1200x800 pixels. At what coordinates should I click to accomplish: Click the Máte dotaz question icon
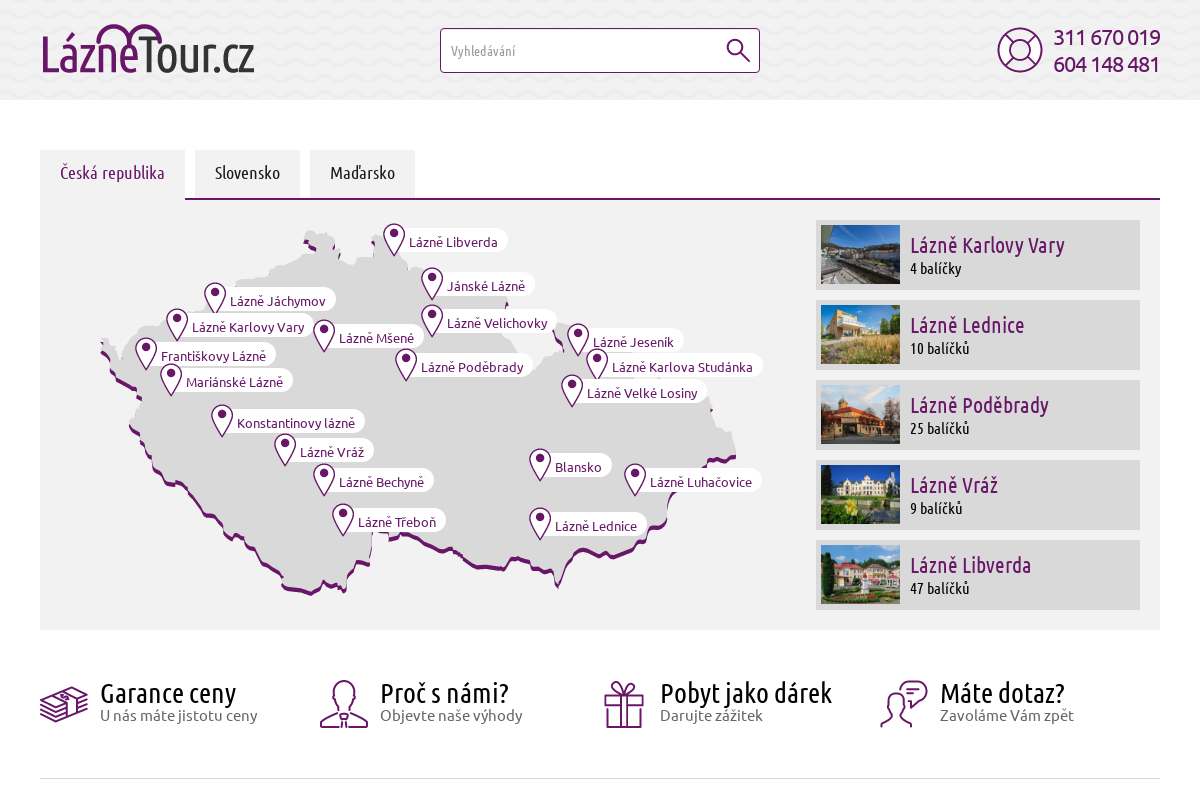(903, 703)
